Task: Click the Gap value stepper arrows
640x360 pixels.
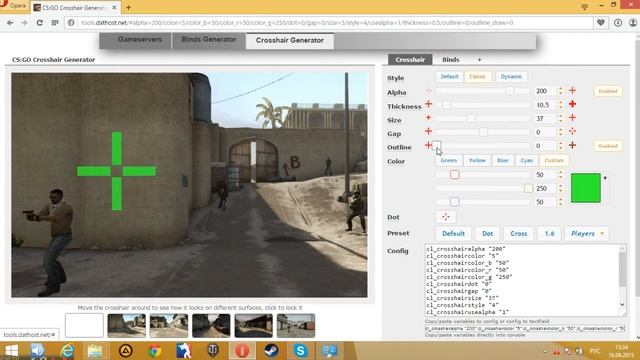Action: [x=560, y=132]
